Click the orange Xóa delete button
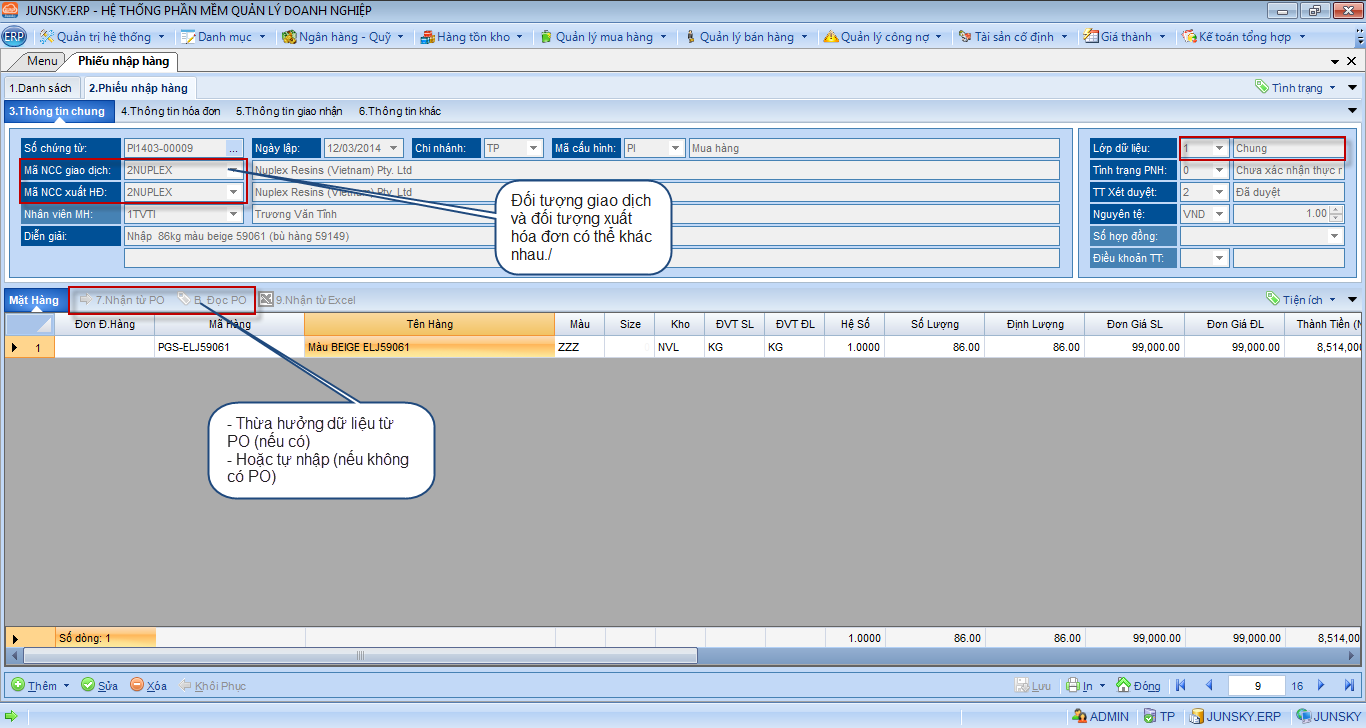The width and height of the screenshot is (1366, 728). click(148, 686)
